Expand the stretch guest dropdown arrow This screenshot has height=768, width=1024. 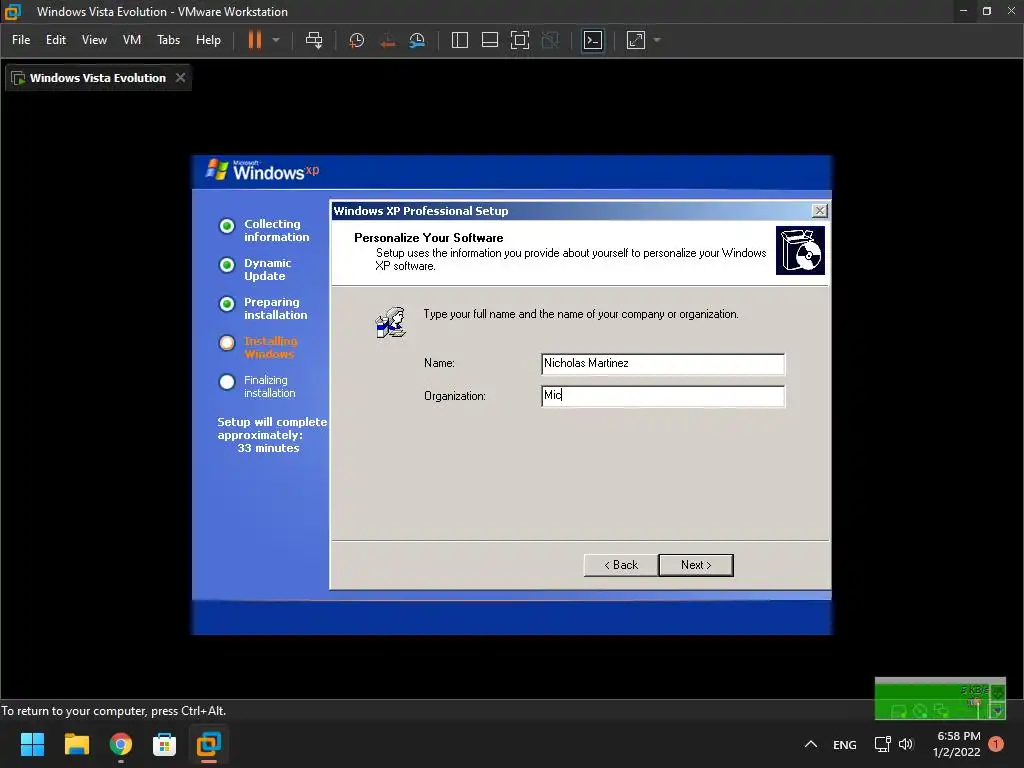coord(657,40)
